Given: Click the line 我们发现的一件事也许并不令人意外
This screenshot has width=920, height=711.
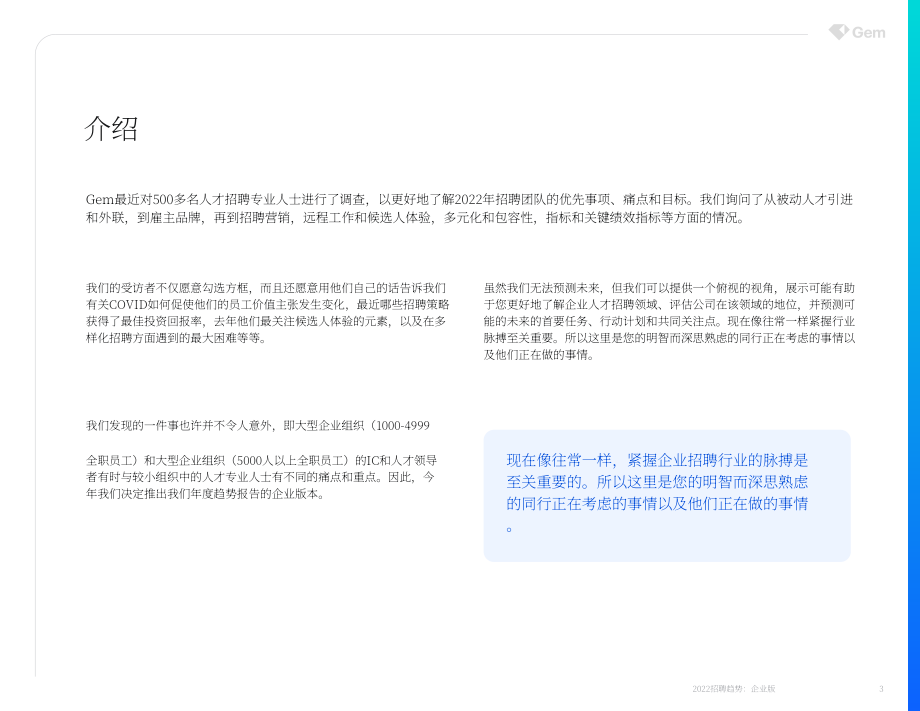Looking at the screenshot, I should pyautogui.click(x=258, y=425).
